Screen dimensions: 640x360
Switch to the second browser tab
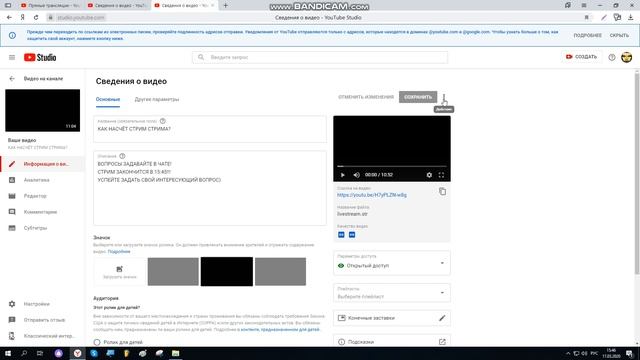coord(117,6)
